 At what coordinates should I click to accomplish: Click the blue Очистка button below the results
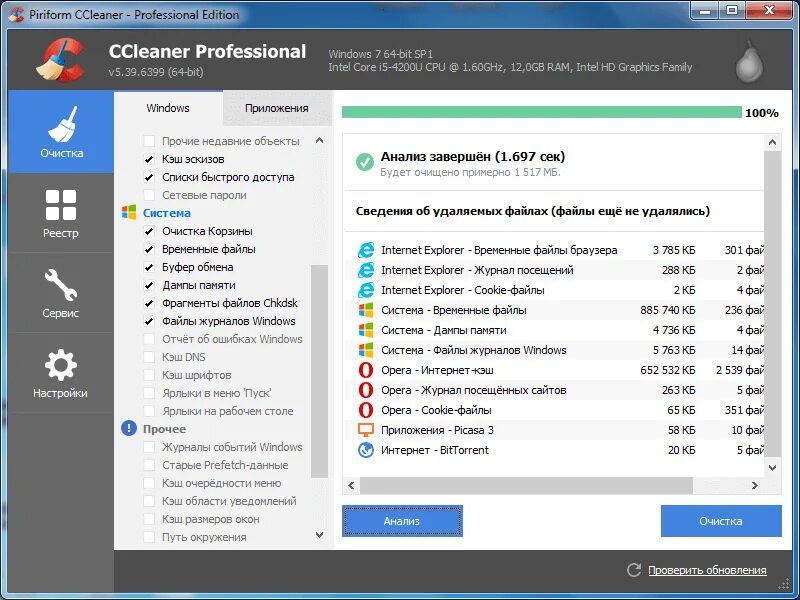click(x=721, y=521)
